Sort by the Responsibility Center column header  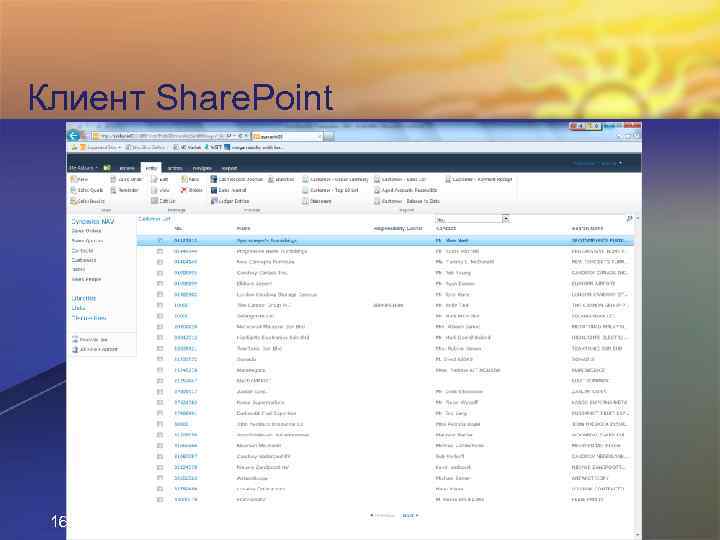point(398,229)
